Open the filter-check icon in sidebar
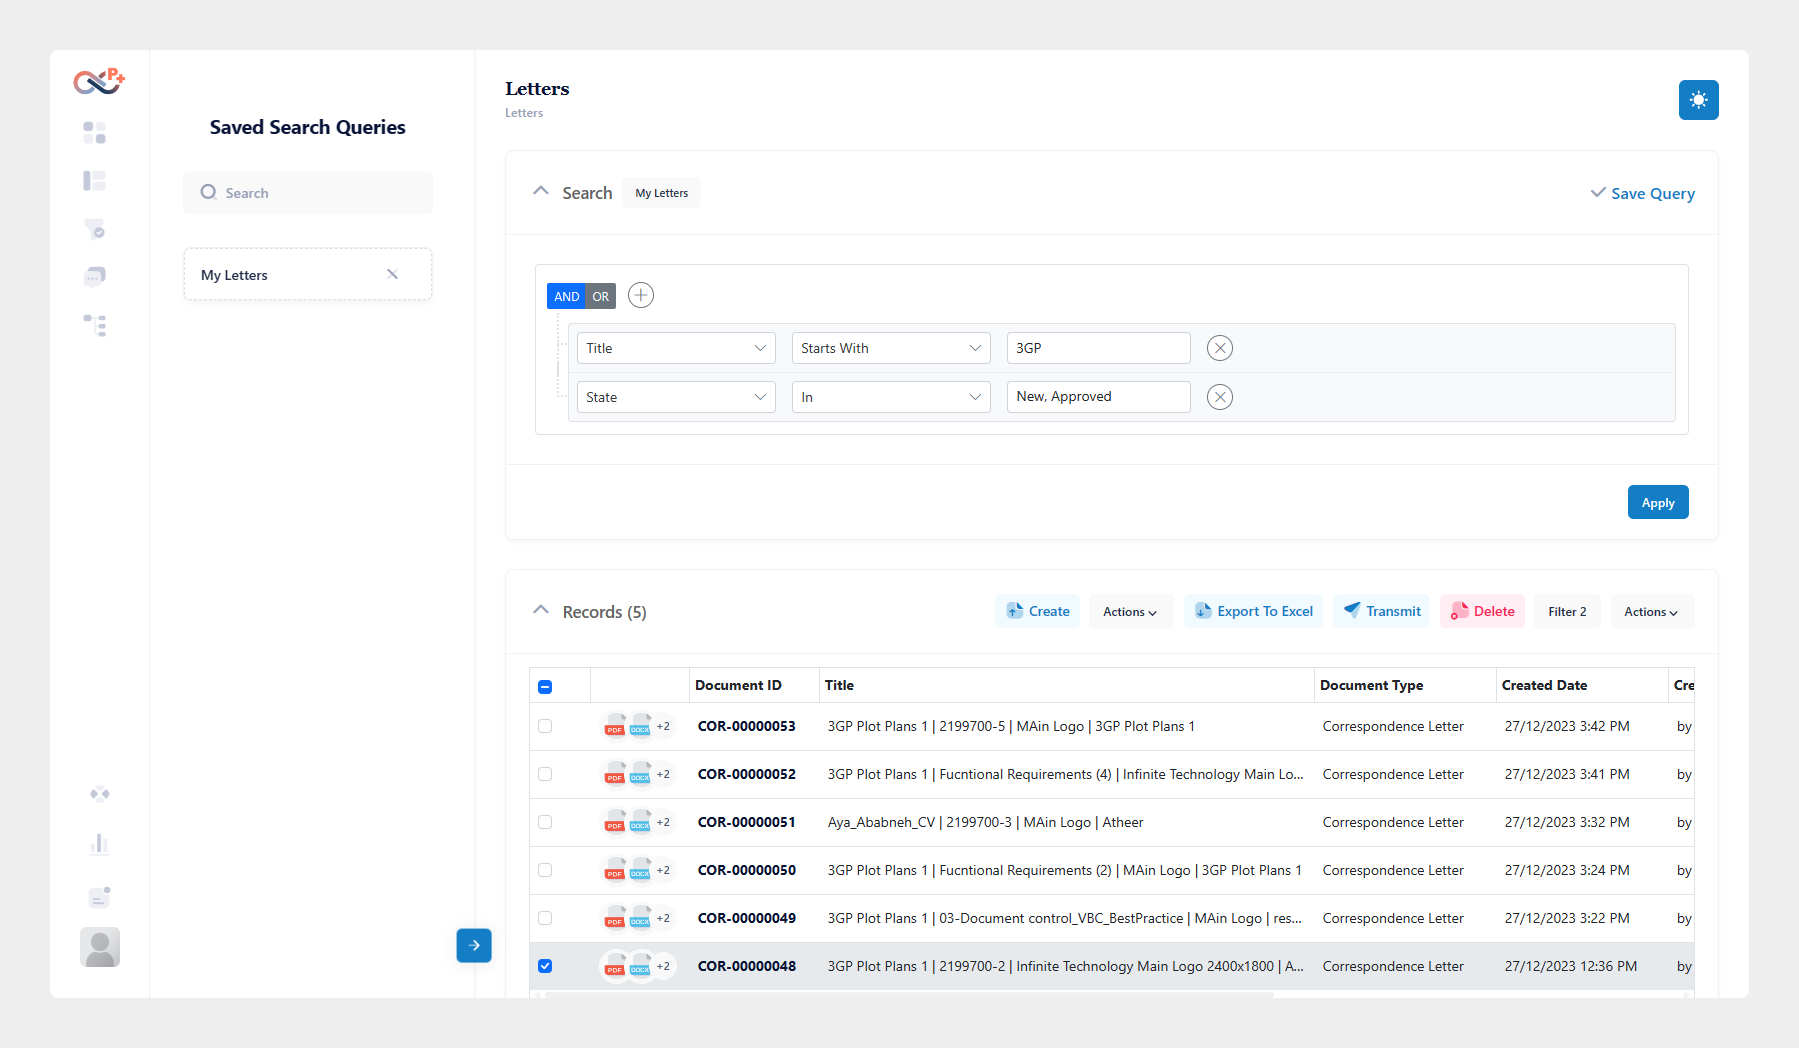The image size is (1799, 1048). 95,229
